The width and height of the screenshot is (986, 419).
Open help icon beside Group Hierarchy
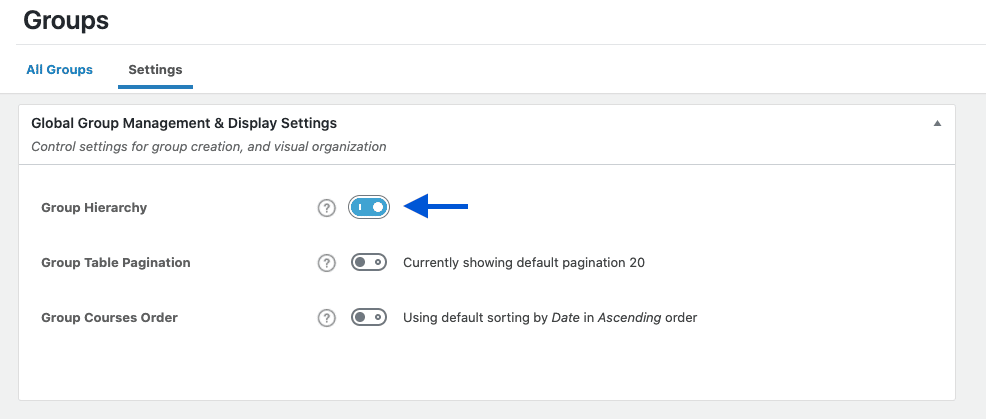pyautogui.click(x=326, y=208)
